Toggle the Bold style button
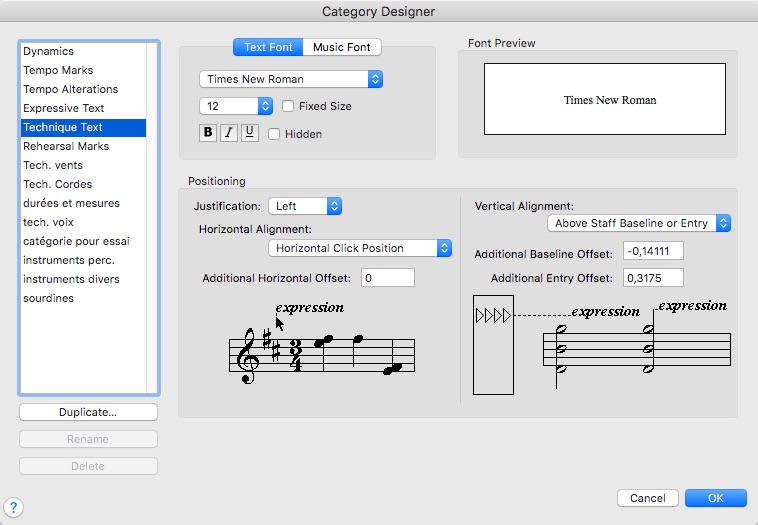This screenshot has width=758, height=525. [208, 133]
